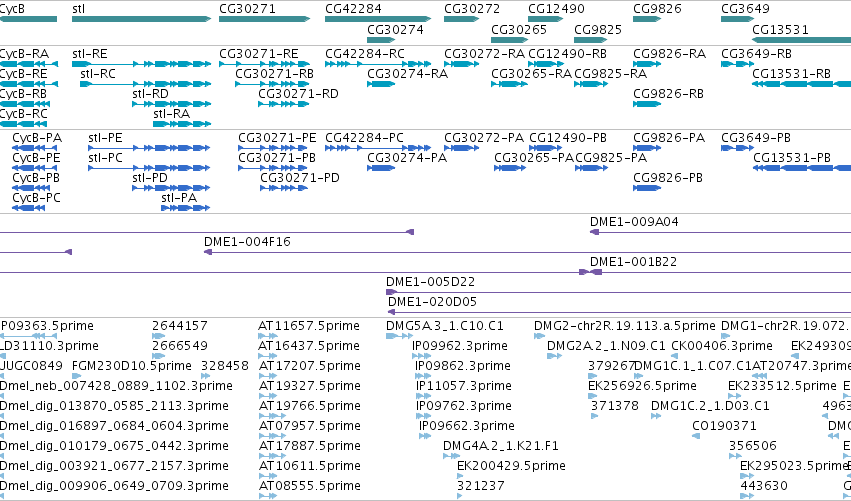The image size is (851, 501).
Task: Click transcript CG42284-RC
Action: tap(378, 64)
